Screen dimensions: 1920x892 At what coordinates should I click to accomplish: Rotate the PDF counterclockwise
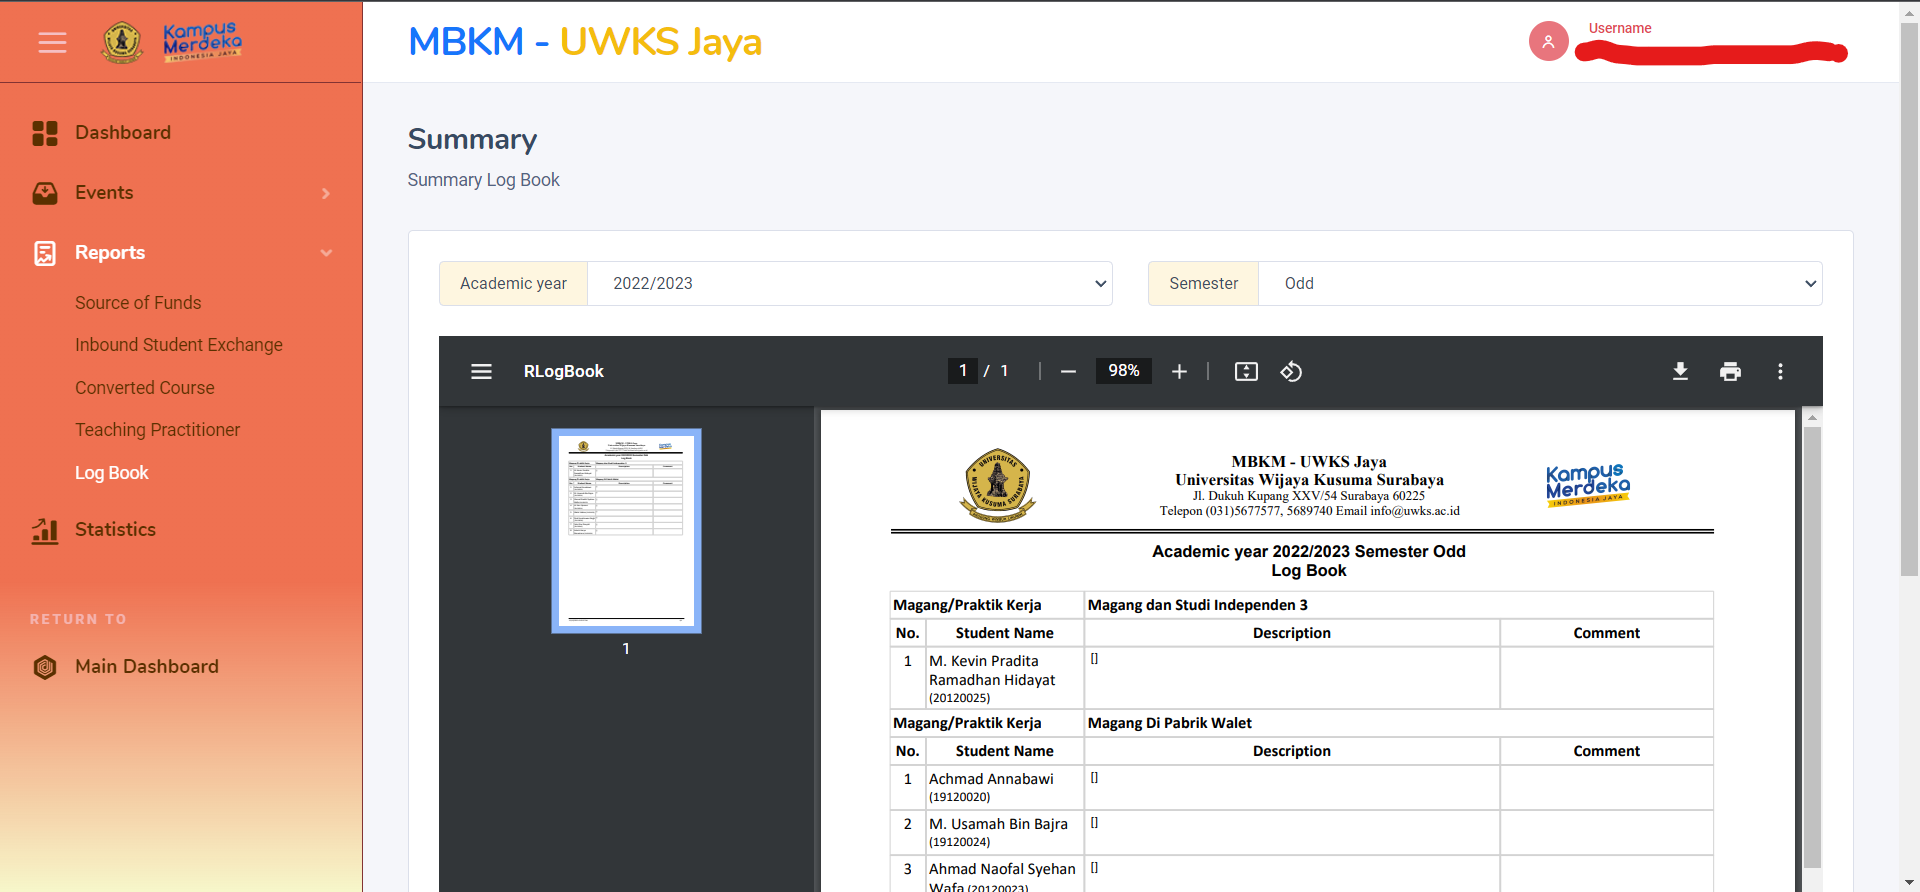[1291, 371]
